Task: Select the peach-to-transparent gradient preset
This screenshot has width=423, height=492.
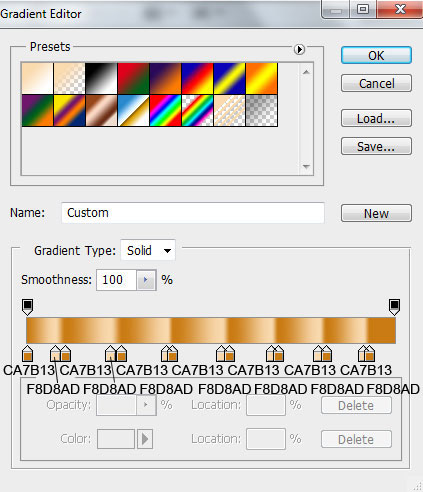Action: [69, 78]
